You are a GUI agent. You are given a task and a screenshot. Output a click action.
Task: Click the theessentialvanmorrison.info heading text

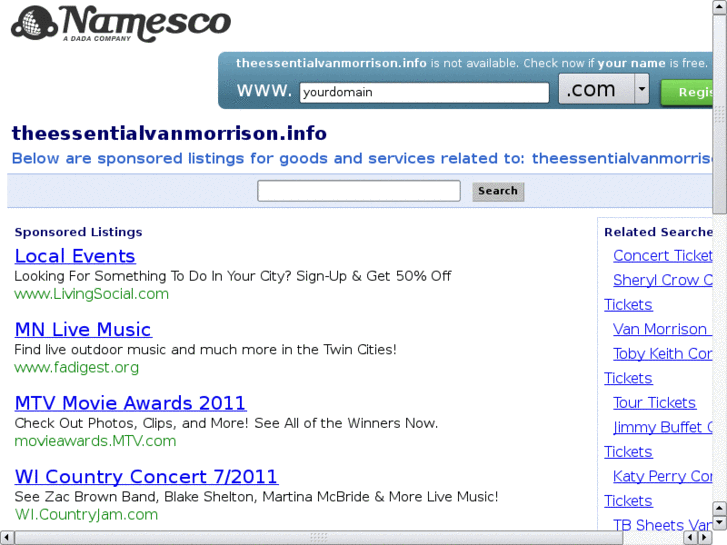click(169, 134)
